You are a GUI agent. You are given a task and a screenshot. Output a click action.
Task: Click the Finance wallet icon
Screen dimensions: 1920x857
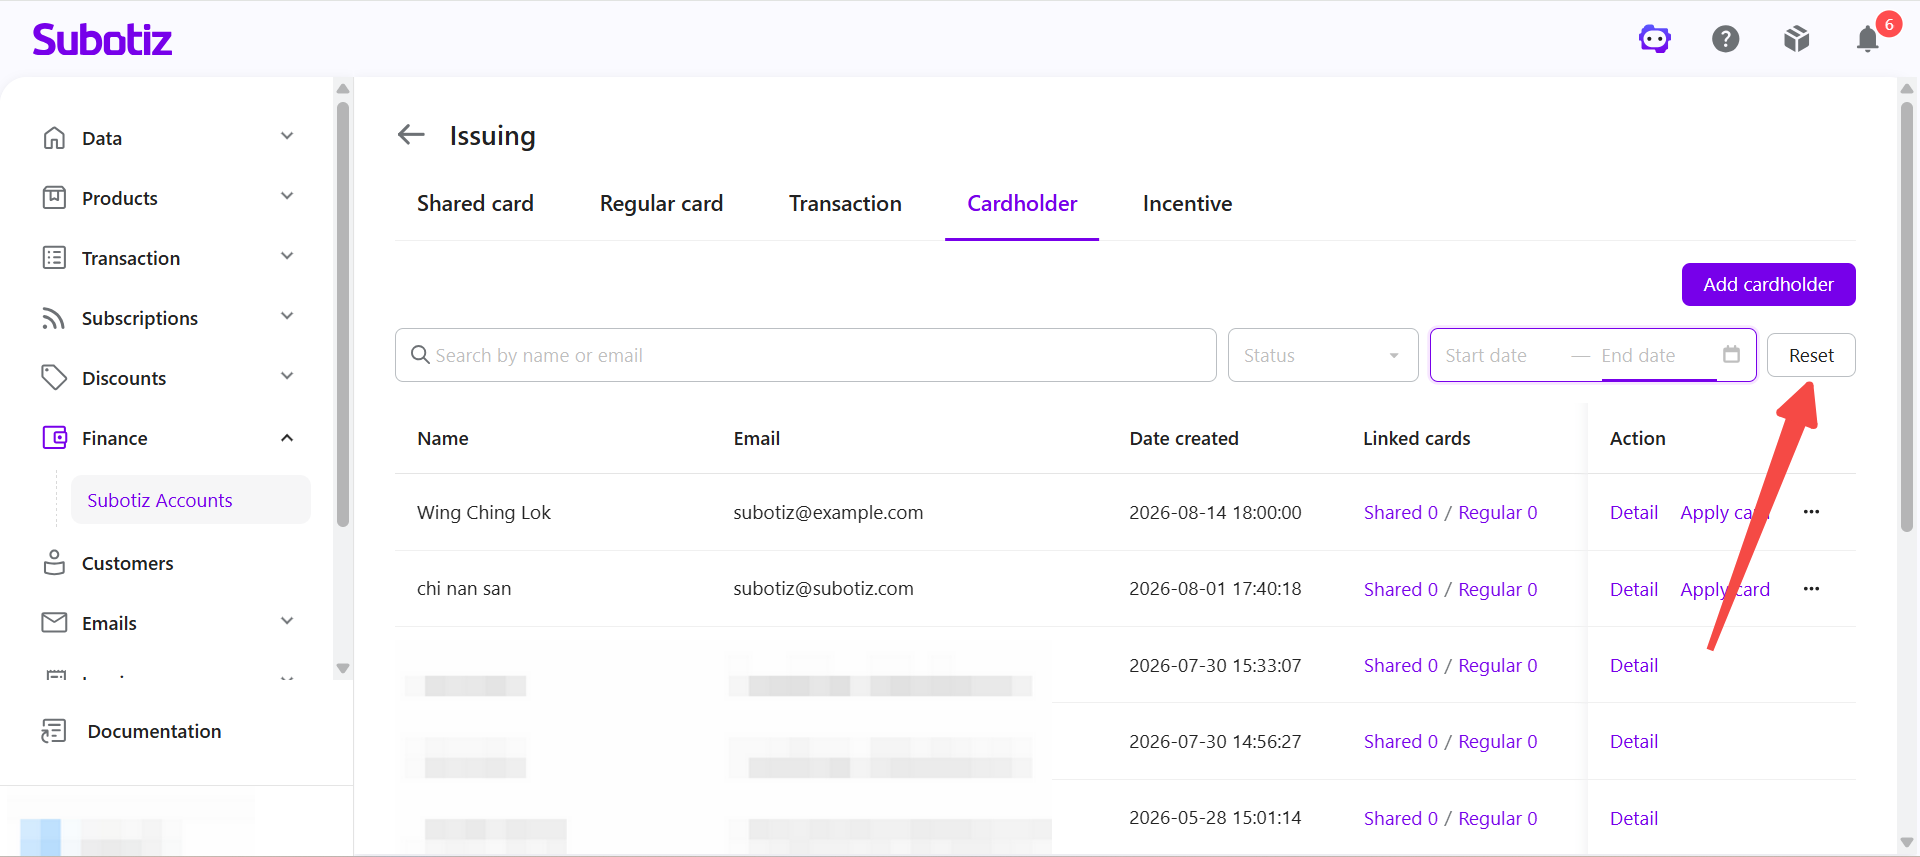(x=54, y=438)
